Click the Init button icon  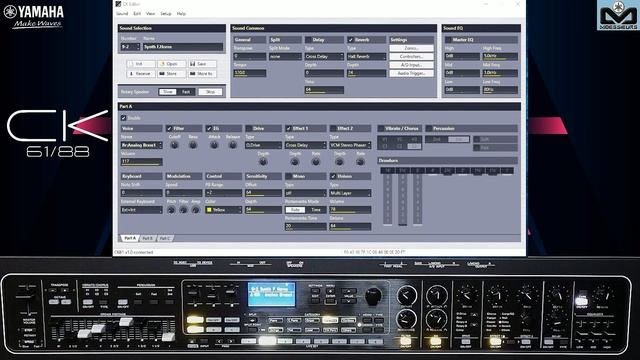pos(131,64)
